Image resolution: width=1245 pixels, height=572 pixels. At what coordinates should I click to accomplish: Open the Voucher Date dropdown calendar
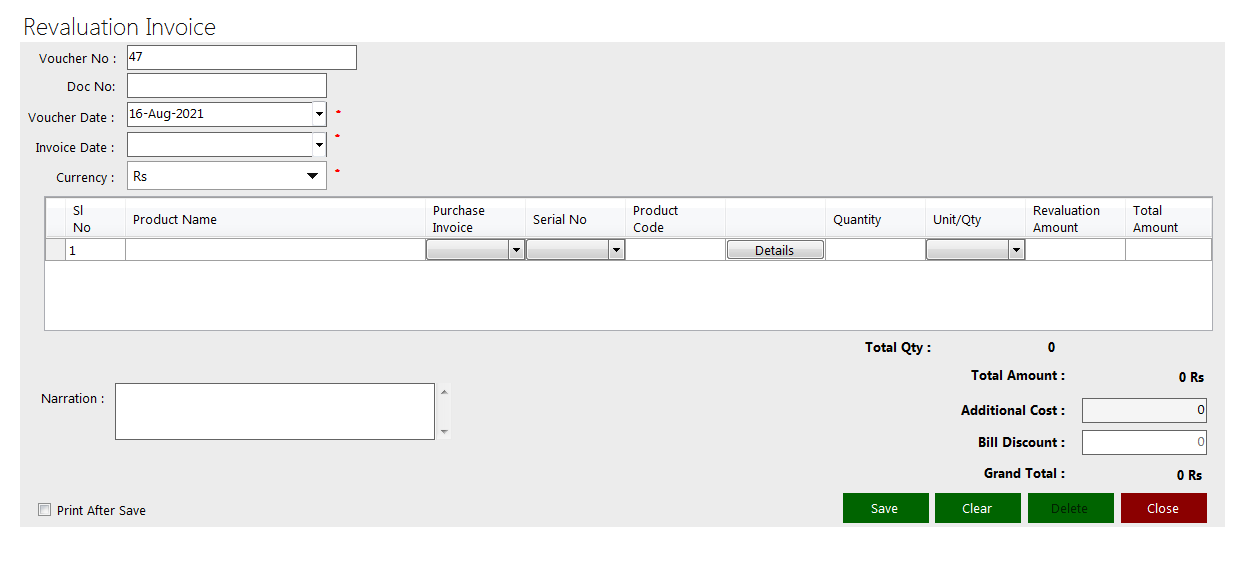pyautogui.click(x=319, y=114)
